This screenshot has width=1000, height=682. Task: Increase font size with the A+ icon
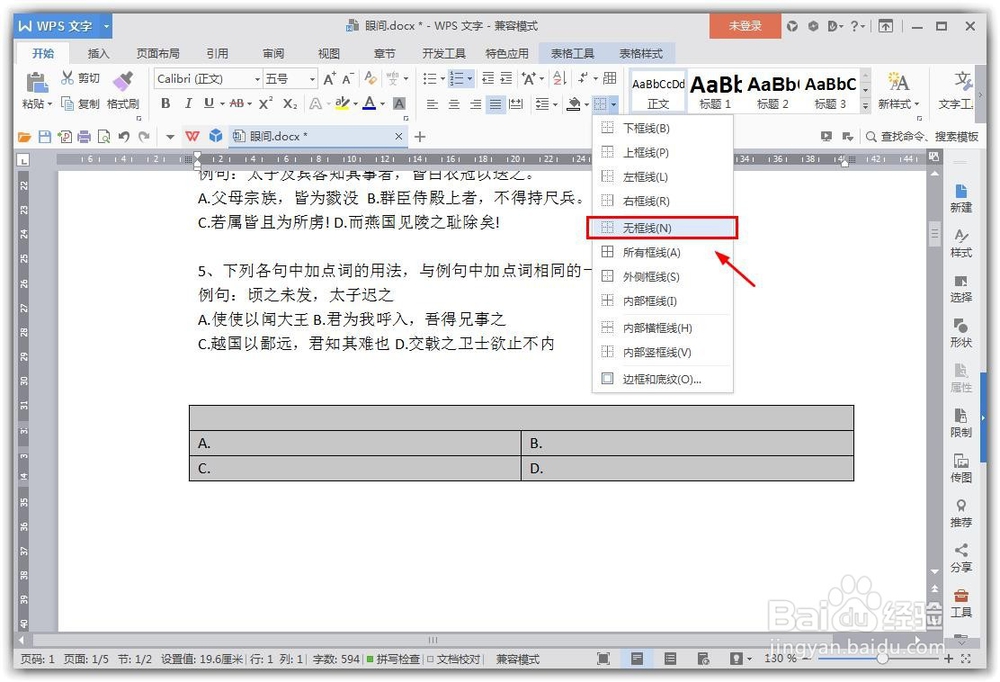329,78
